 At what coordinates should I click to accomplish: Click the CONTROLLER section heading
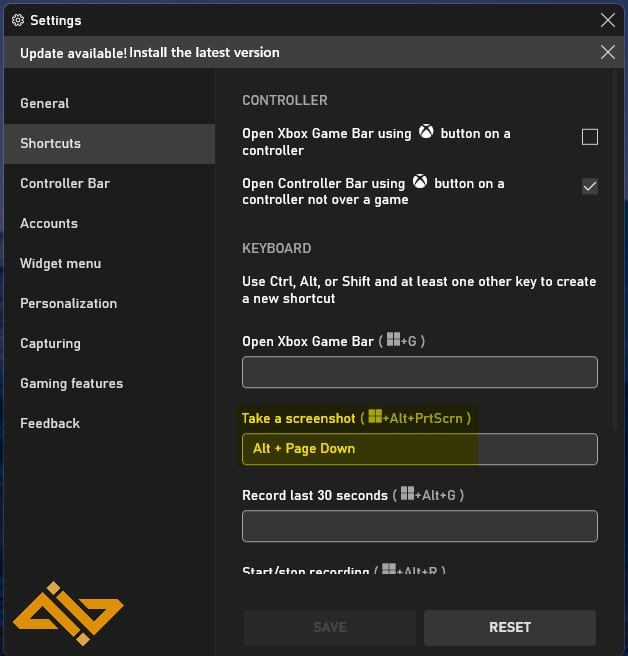tap(285, 100)
